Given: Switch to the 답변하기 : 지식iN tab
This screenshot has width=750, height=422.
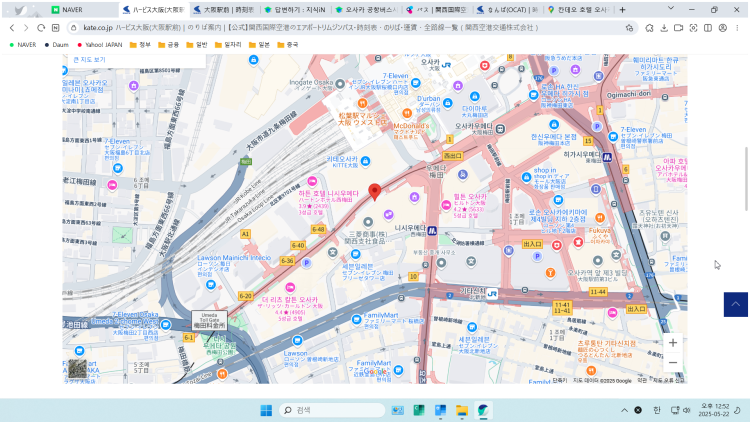Looking at the screenshot, I should pyautogui.click(x=296, y=10).
